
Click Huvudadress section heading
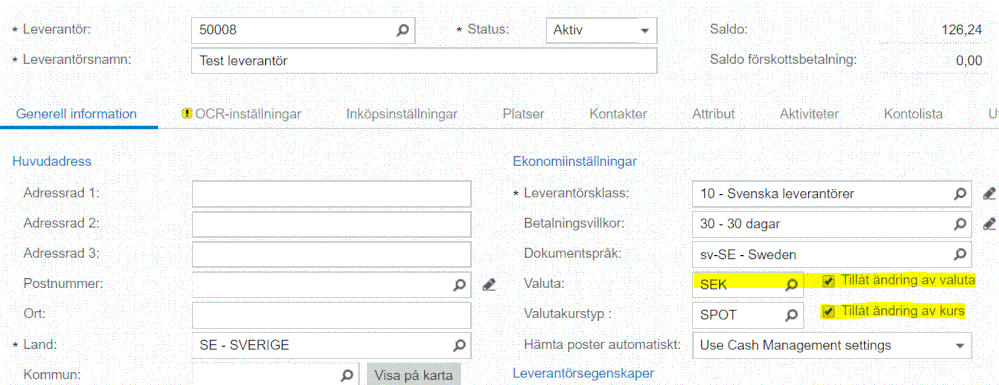tap(52, 161)
